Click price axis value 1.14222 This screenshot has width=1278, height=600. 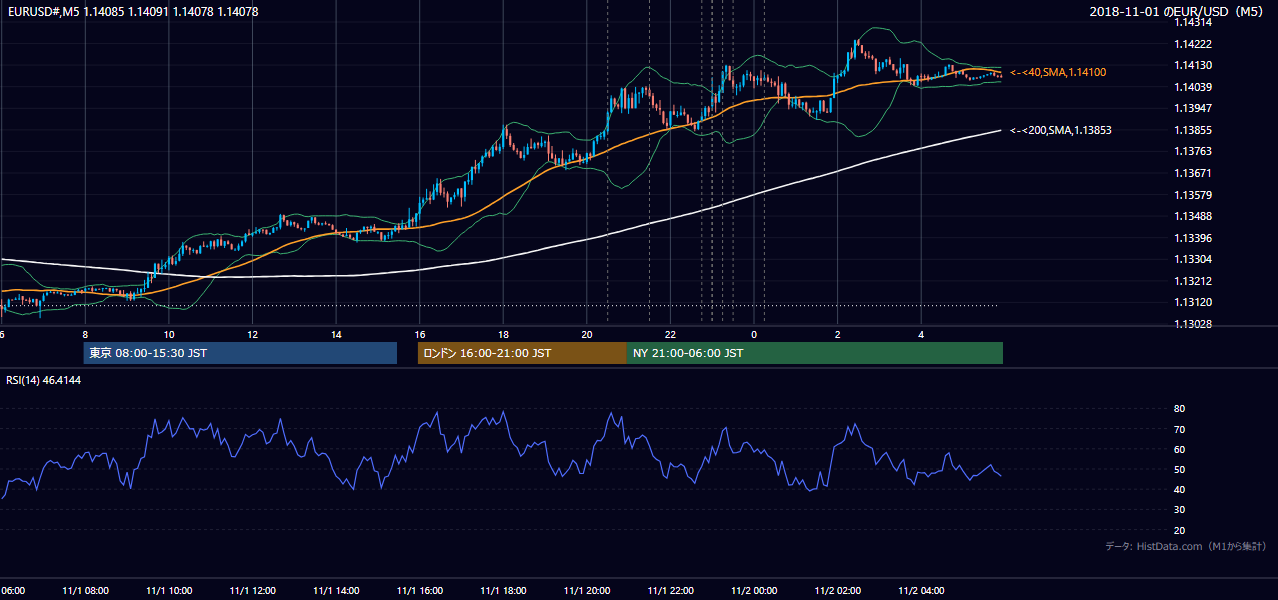[x=1193, y=44]
